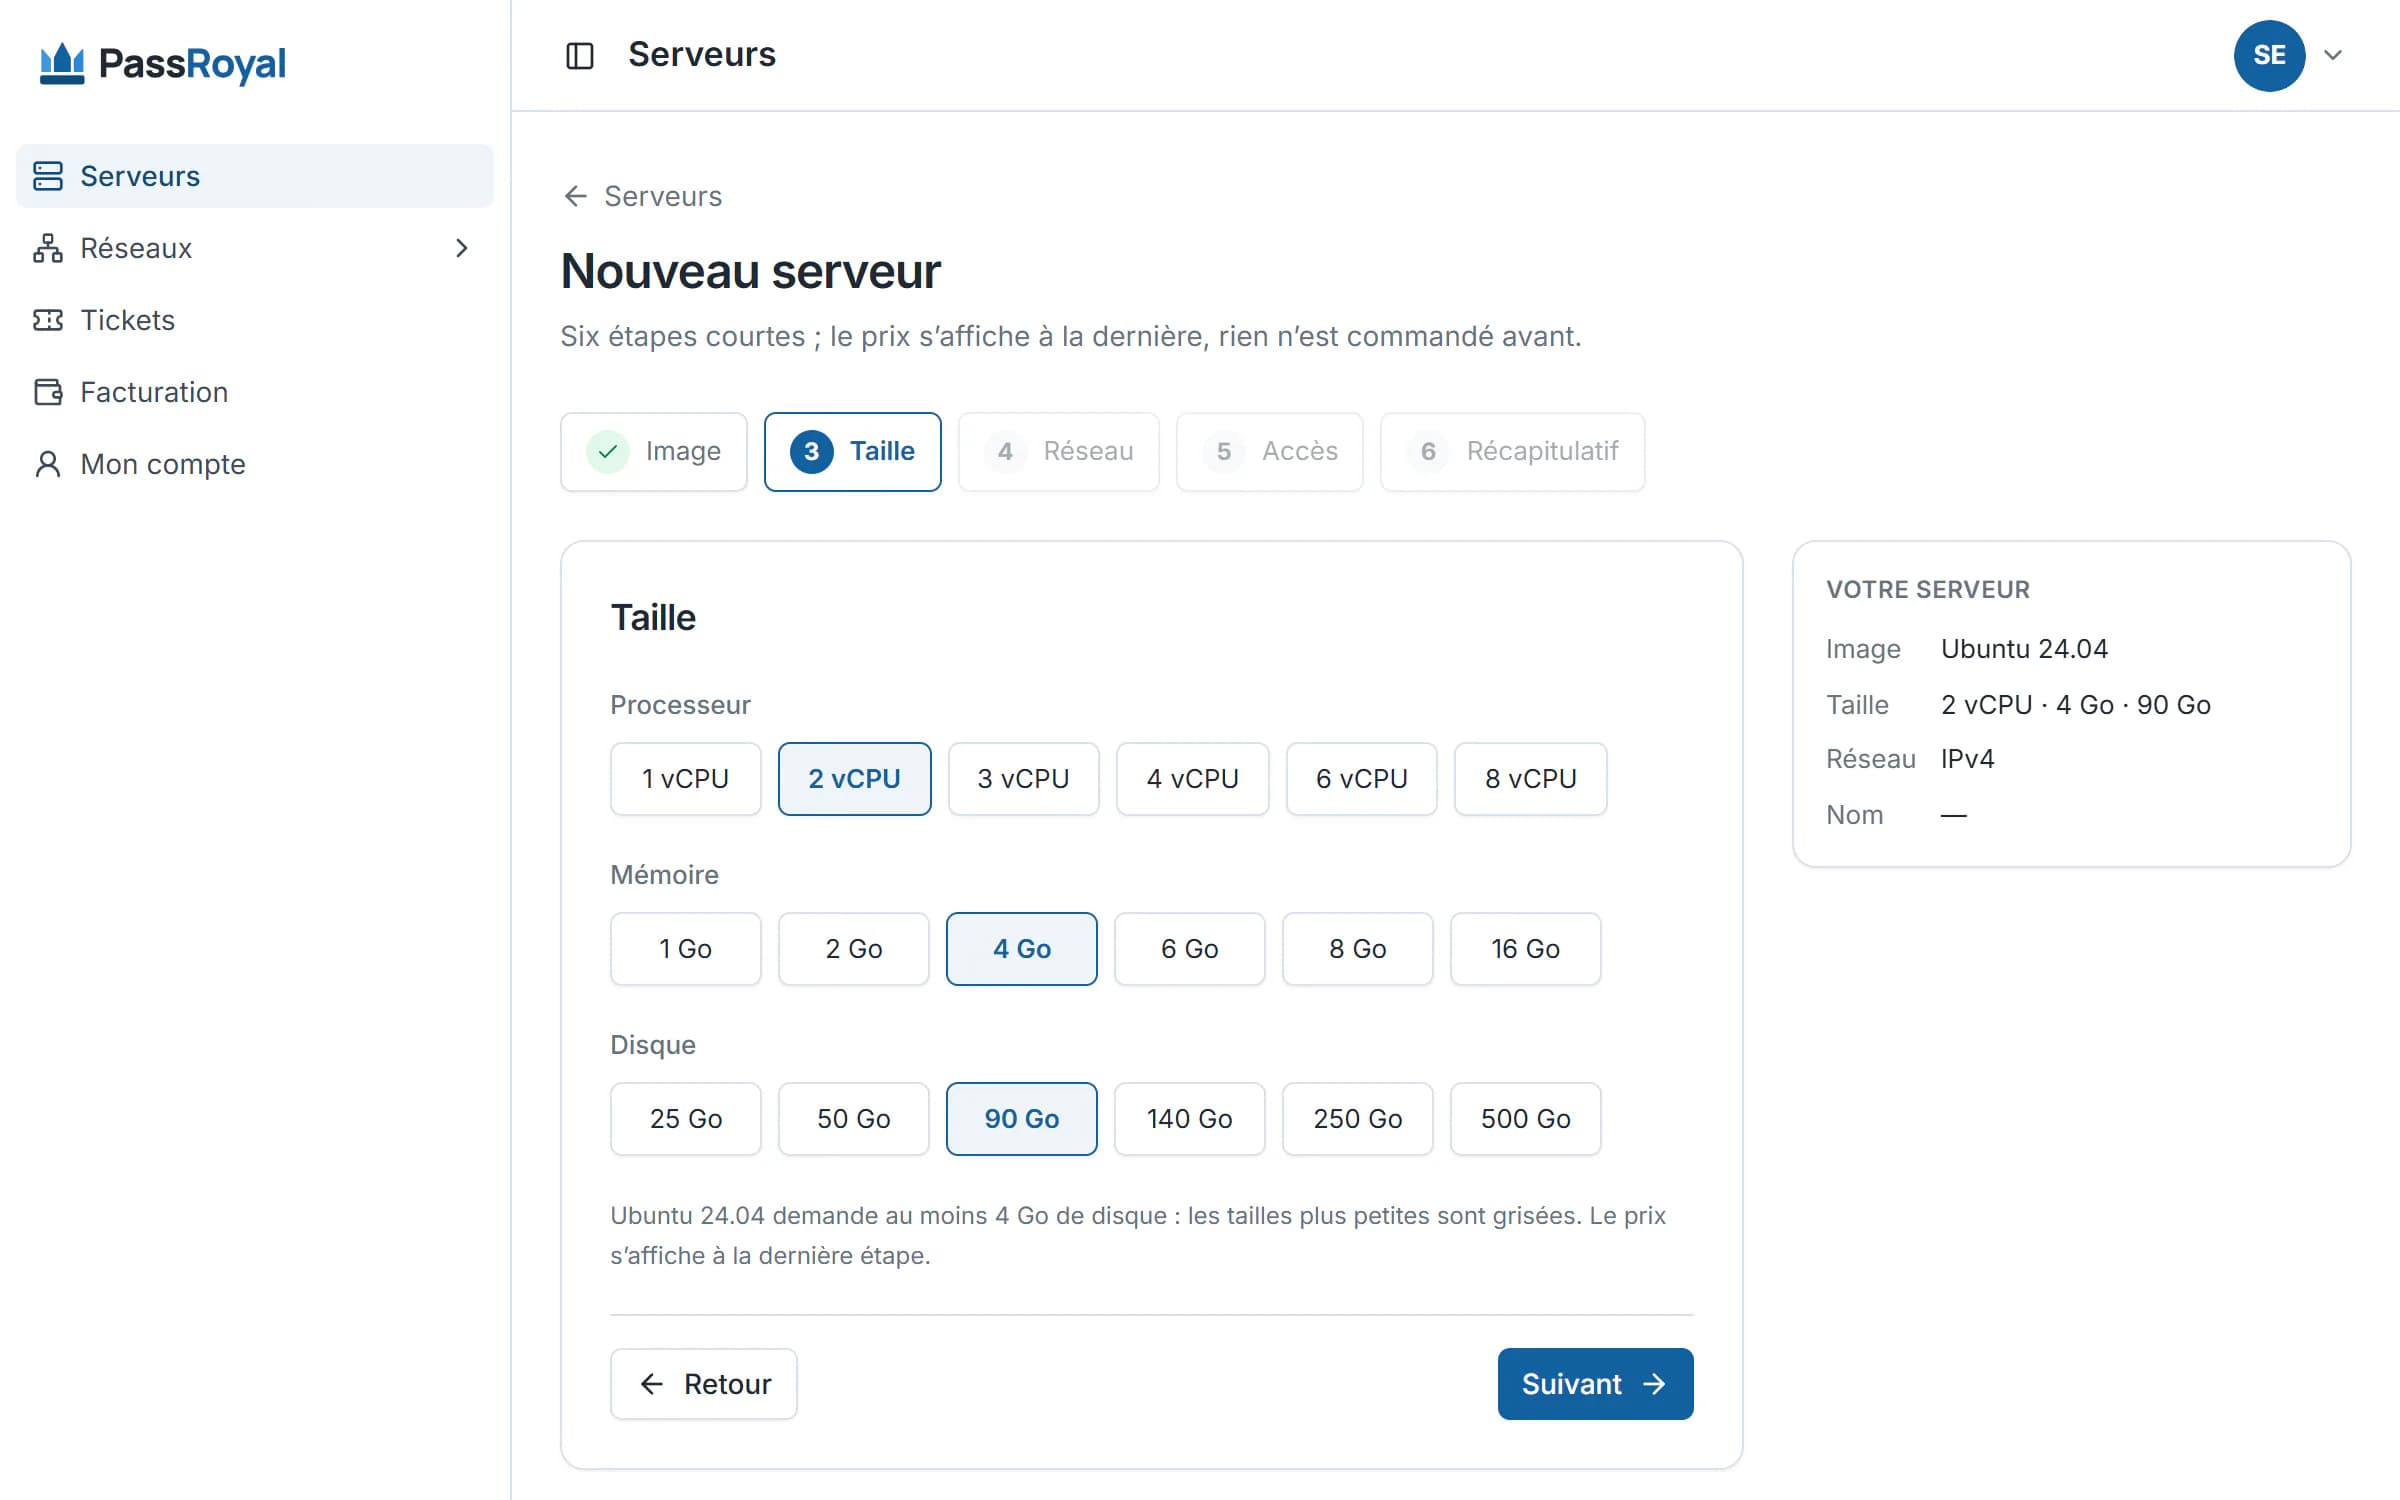Pick the 90 Go disk size
The height and width of the screenshot is (1500, 2400).
[x=1022, y=1119]
